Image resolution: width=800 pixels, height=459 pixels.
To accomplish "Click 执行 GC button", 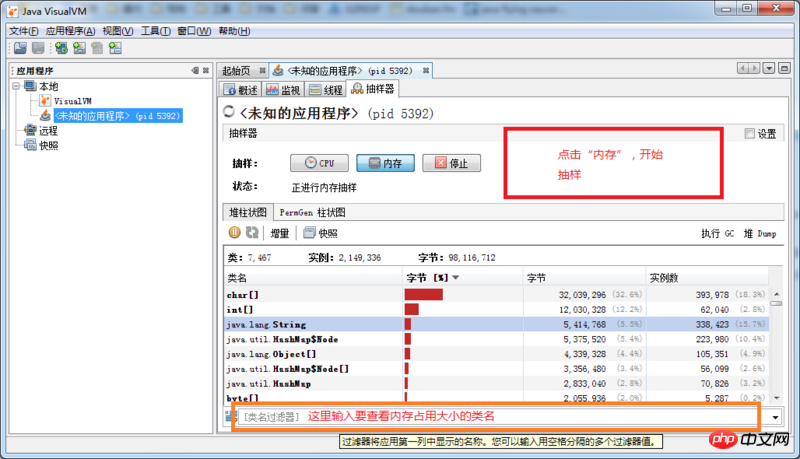I will pyautogui.click(x=717, y=233).
